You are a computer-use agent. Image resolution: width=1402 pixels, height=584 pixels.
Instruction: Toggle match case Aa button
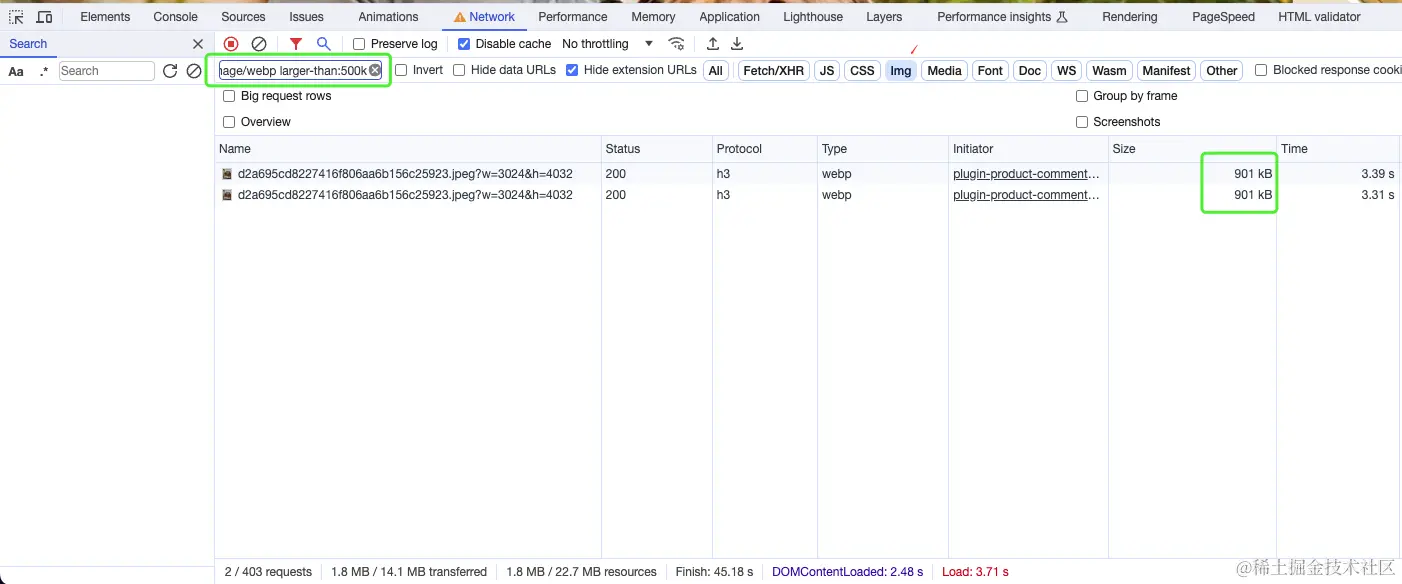pos(16,71)
